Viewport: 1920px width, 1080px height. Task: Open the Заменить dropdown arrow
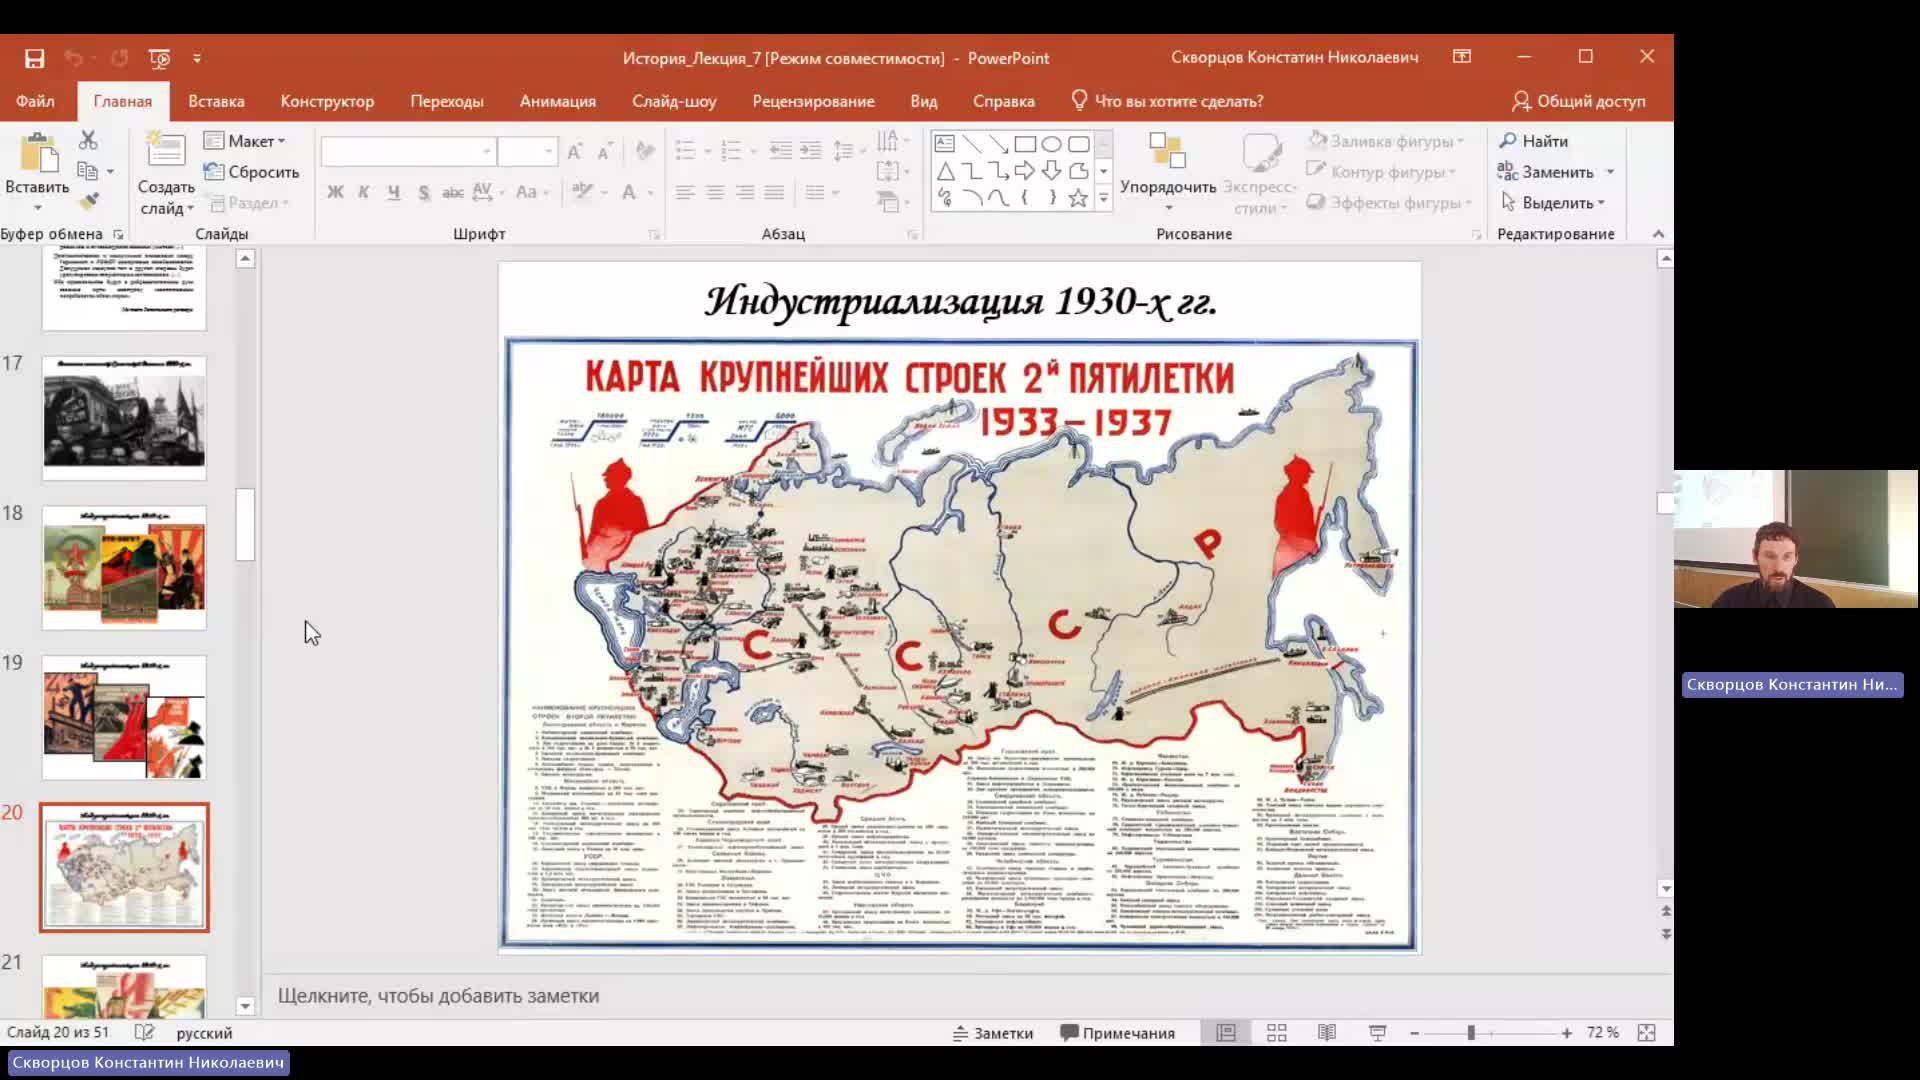point(1610,172)
